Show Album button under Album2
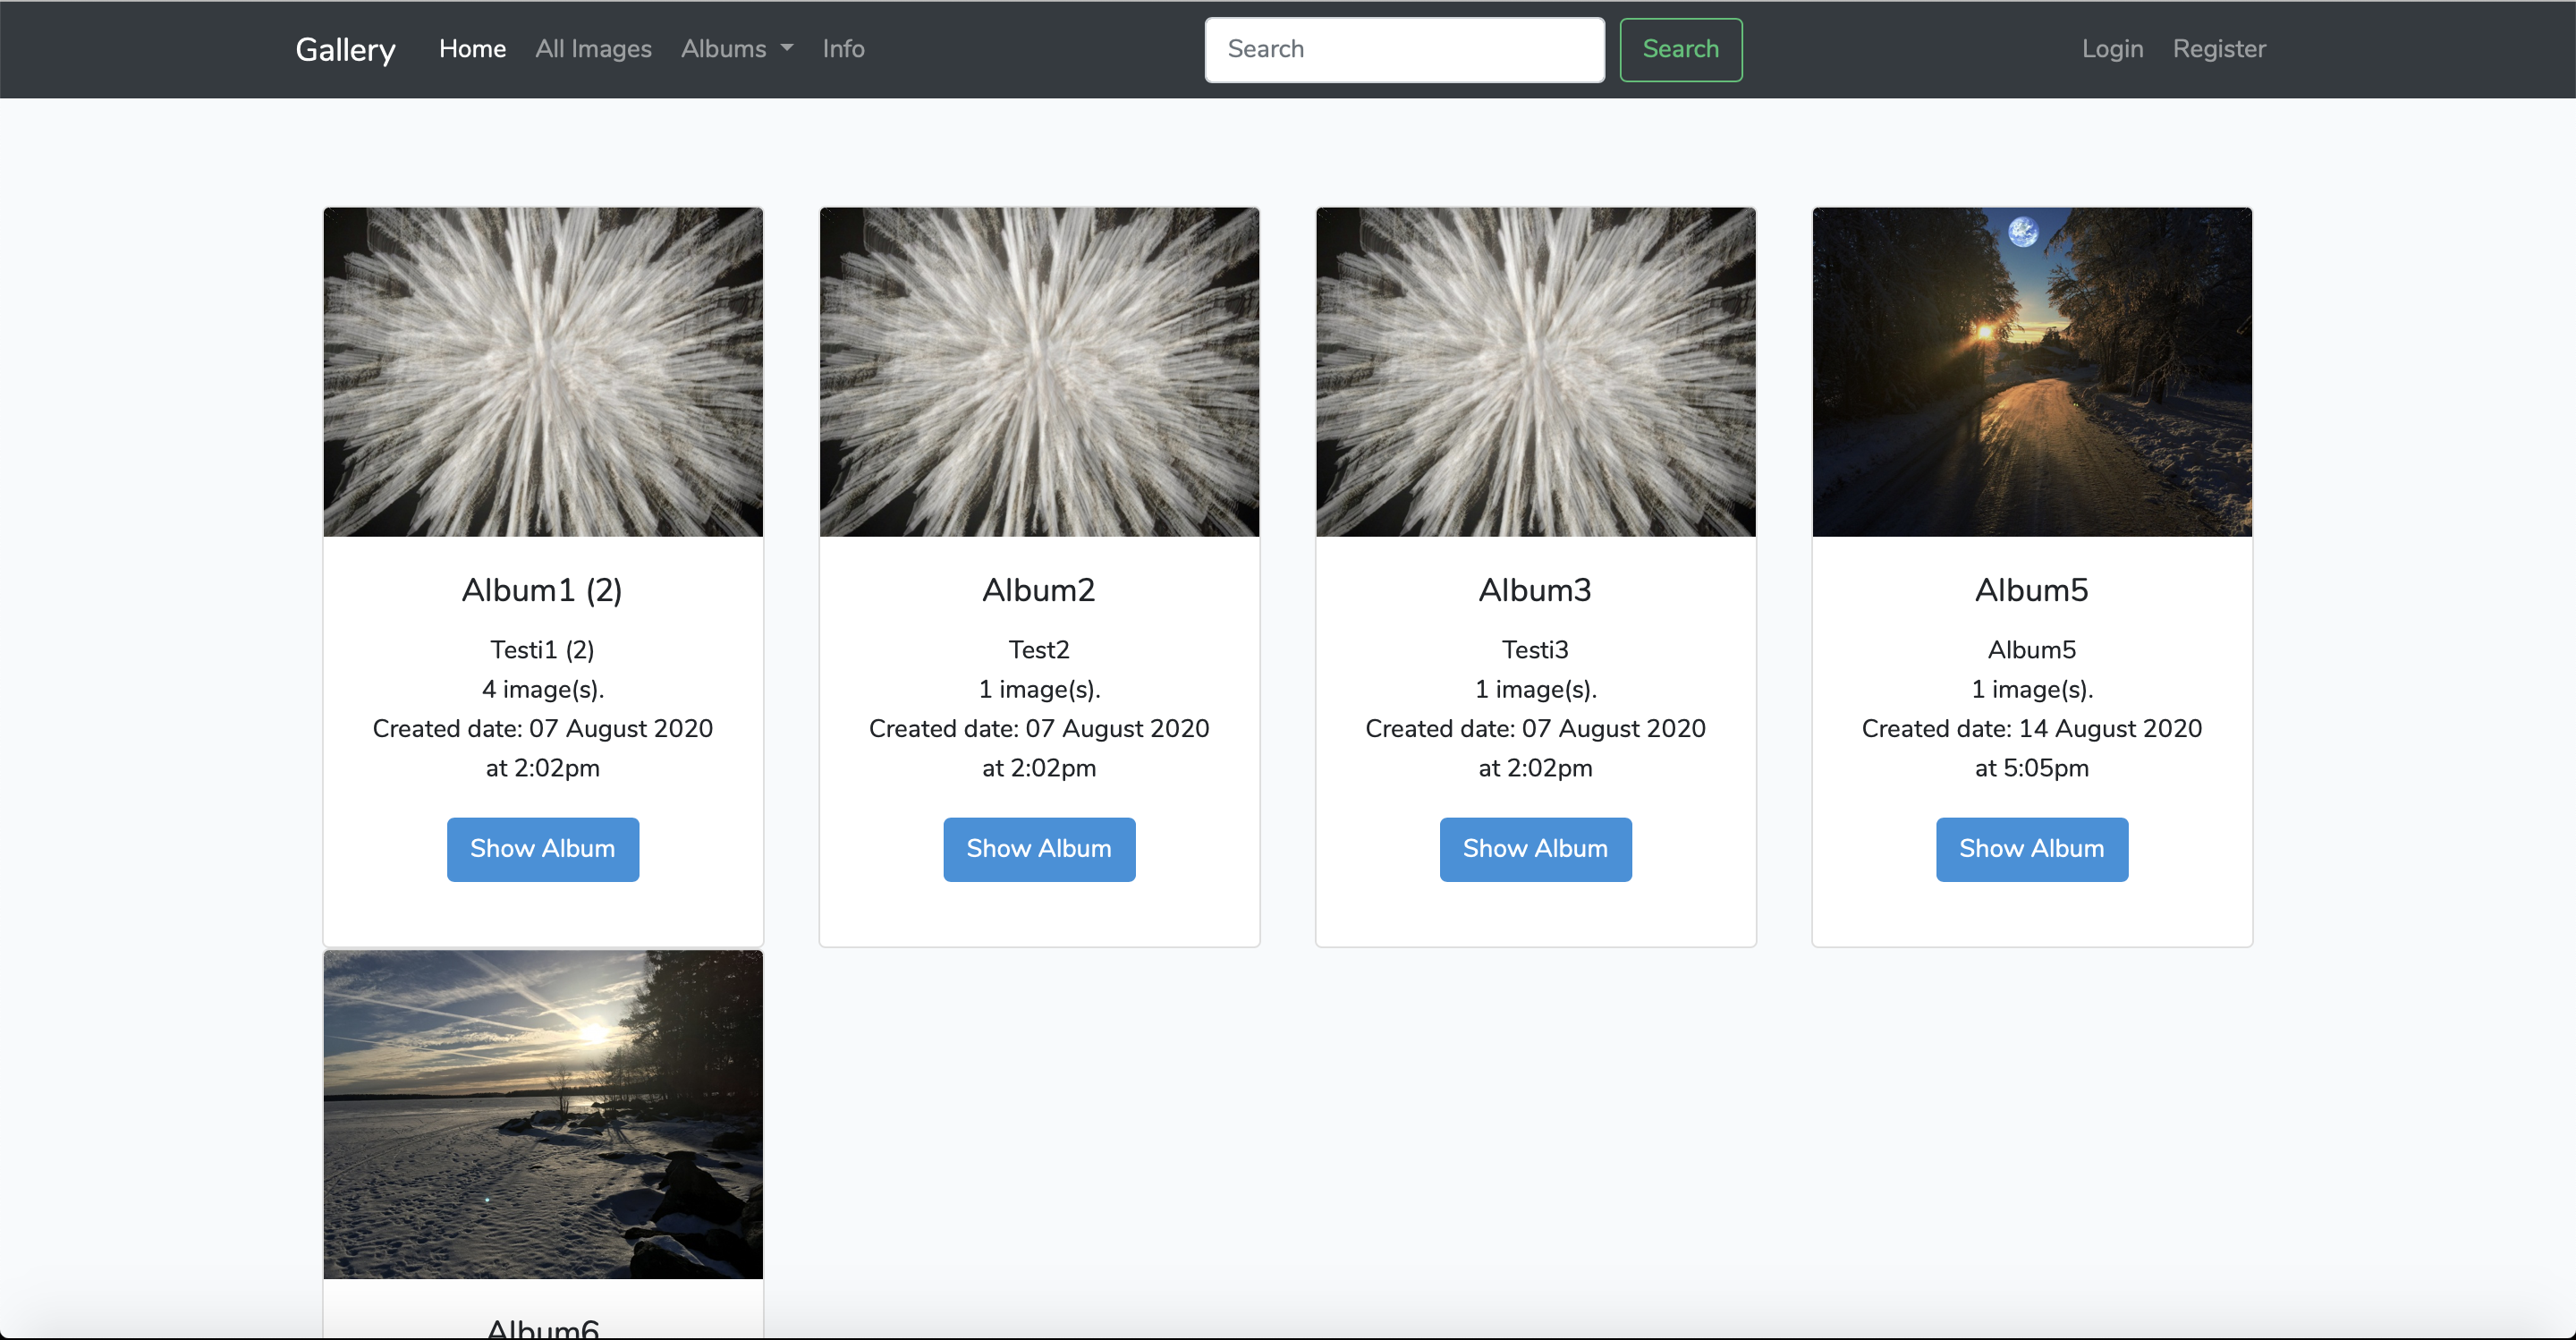 click(x=1039, y=849)
